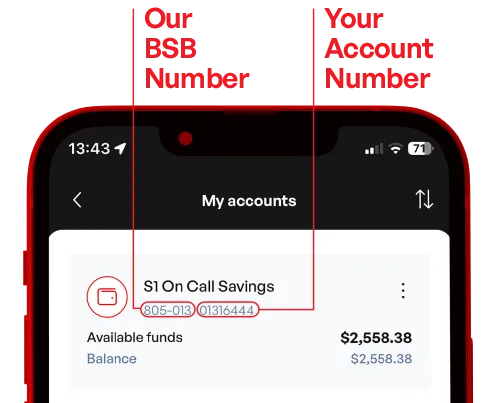500x403 pixels.
Task: Select the BSB number 805-013
Action: pos(167,310)
